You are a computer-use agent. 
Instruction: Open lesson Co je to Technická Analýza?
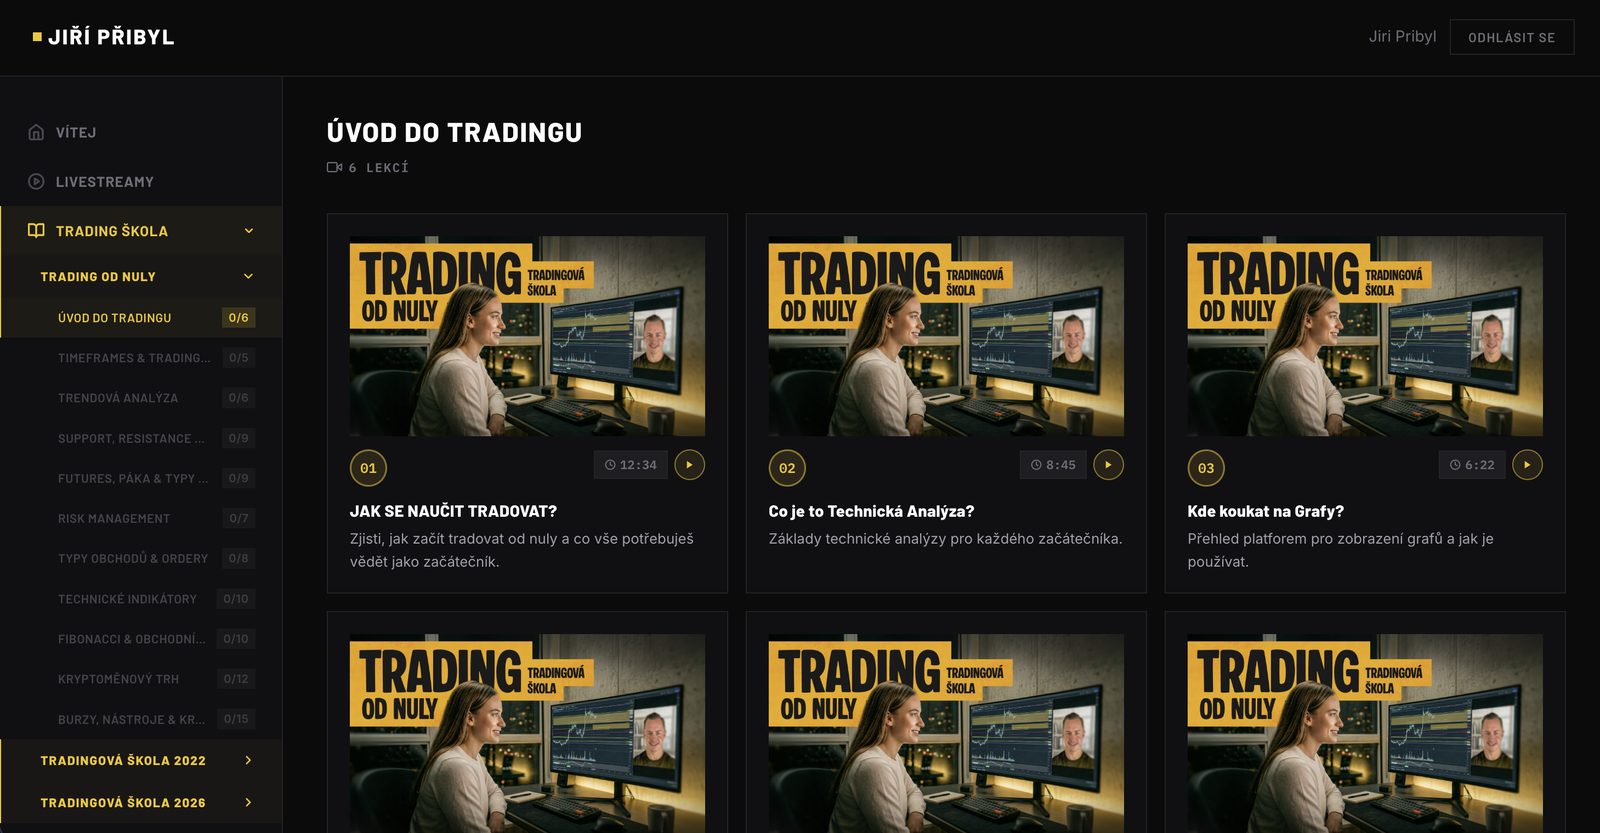tap(871, 511)
